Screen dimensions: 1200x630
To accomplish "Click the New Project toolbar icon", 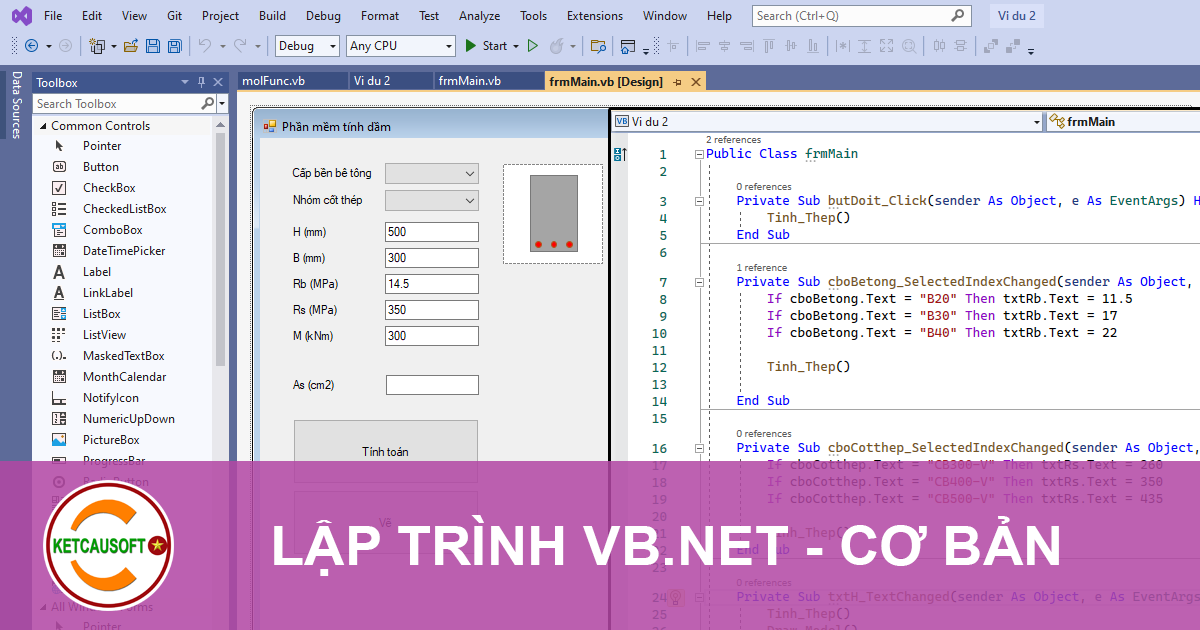I will [97, 46].
